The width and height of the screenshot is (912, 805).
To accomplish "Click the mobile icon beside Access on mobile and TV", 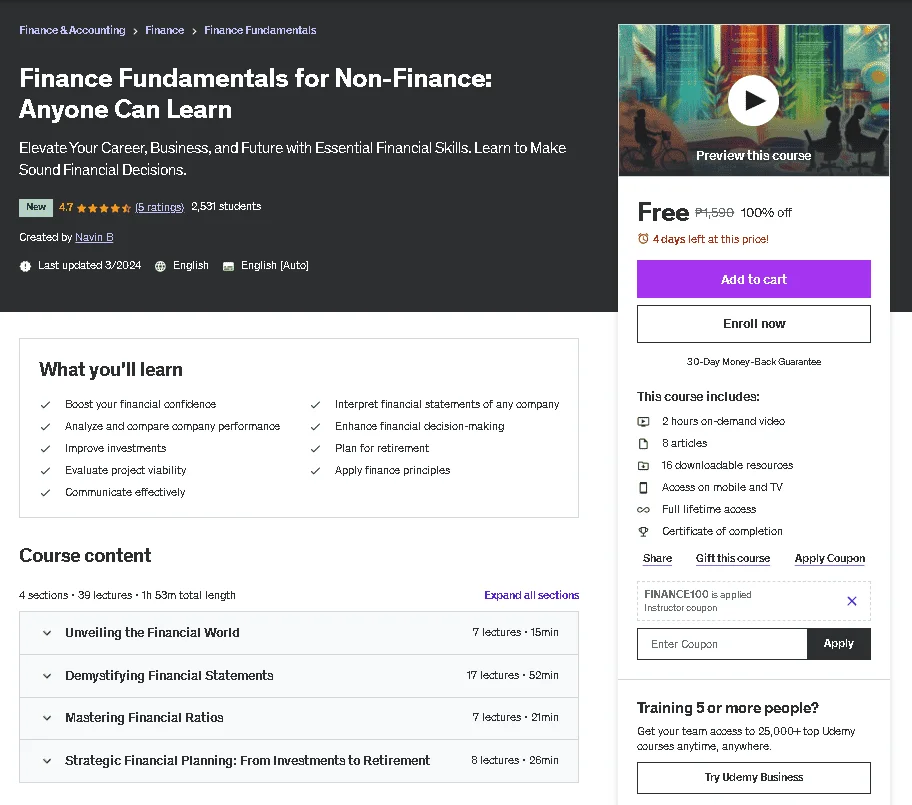I will coord(643,487).
